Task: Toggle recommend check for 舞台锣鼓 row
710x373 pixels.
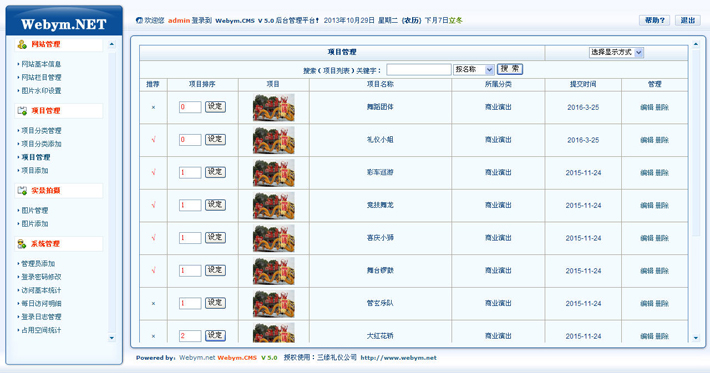Action: pyautogui.click(x=154, y=270)
